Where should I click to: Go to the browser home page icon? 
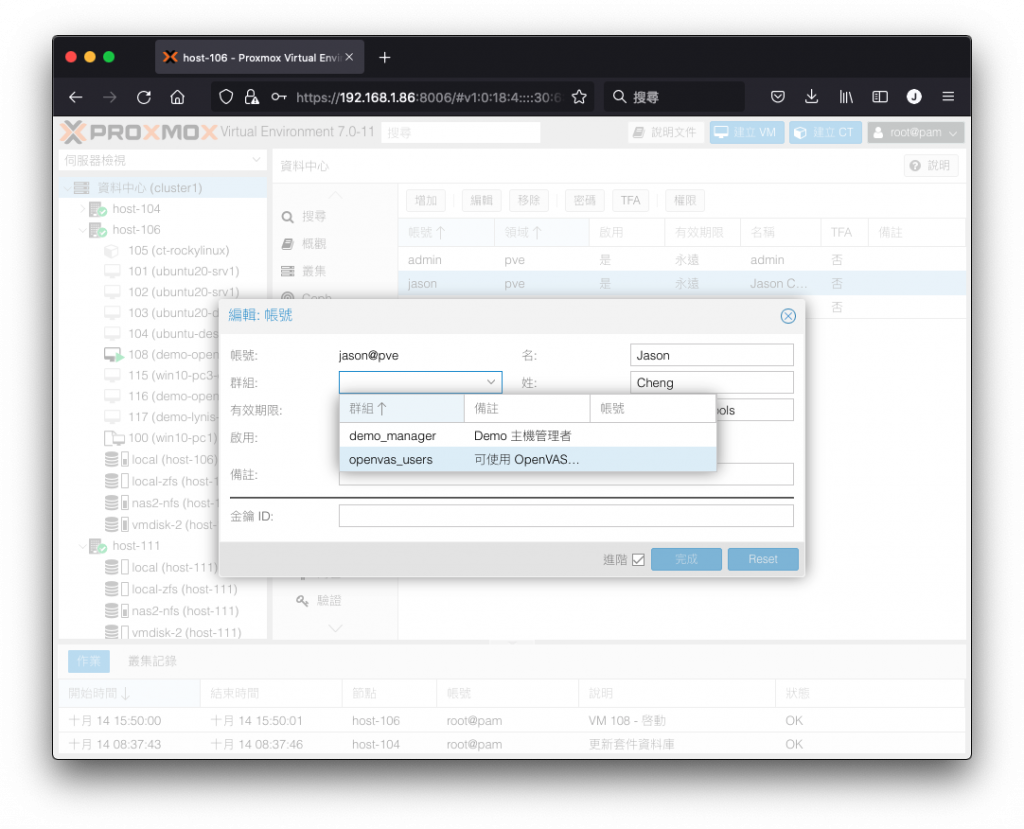tap(178, 97)
